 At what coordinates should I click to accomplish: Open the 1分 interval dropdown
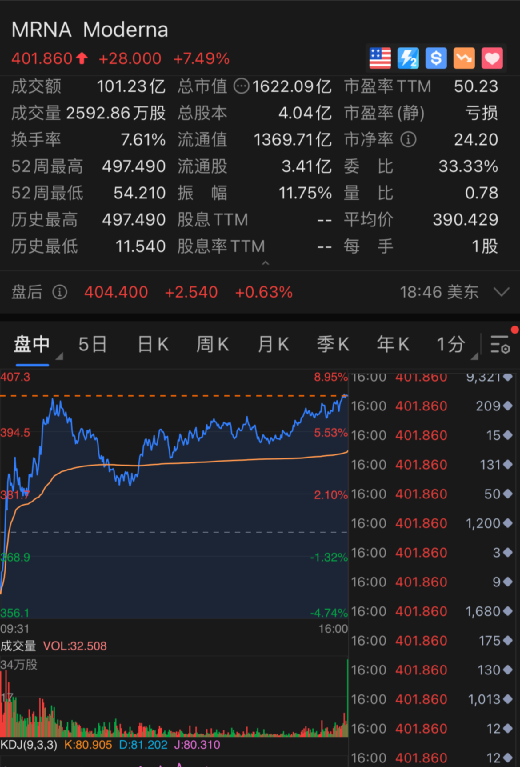pyautogui.click(x=455, y=345)
